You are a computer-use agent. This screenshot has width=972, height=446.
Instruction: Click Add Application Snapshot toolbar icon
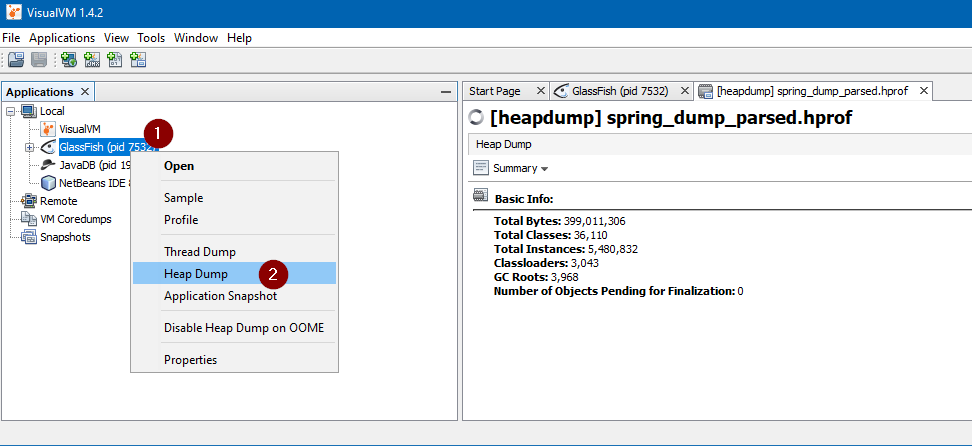[x=138, y=60]
